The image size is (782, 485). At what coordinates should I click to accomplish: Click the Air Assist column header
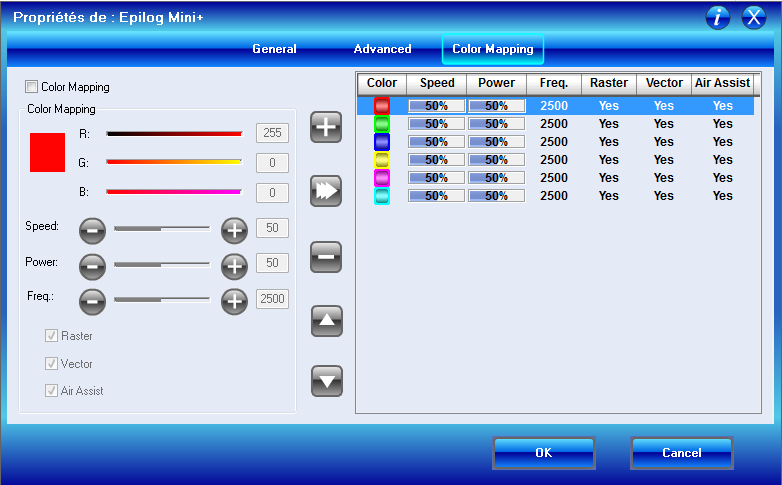click(723, 83)
